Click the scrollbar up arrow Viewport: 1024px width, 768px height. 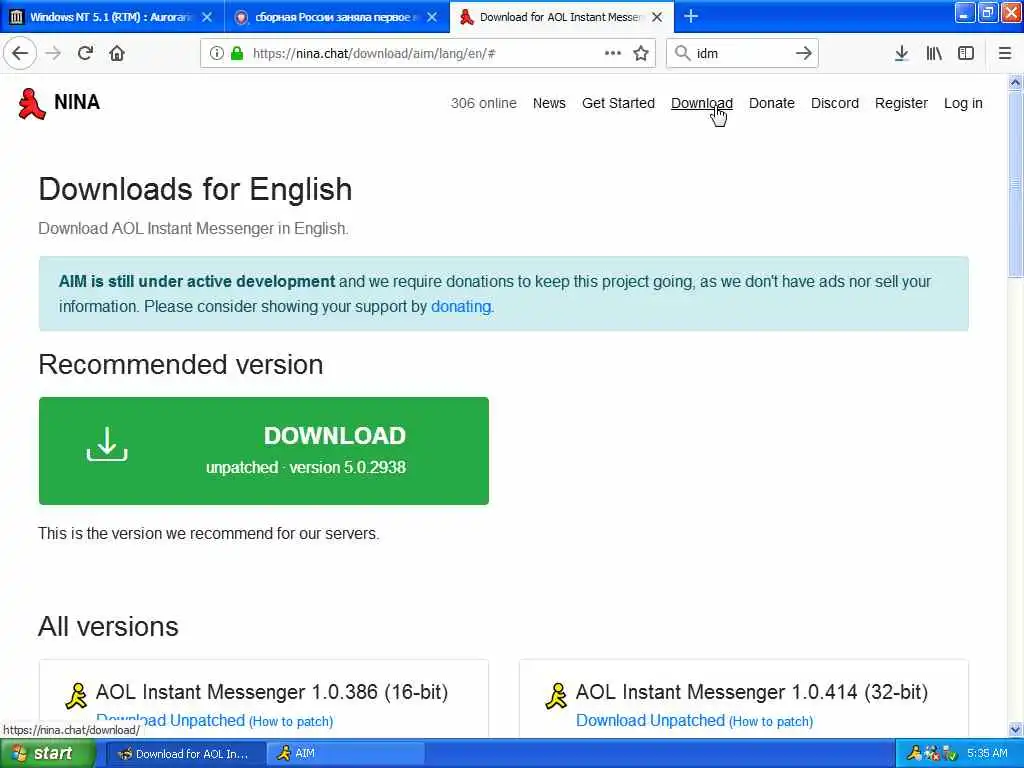coord(1015,83)
